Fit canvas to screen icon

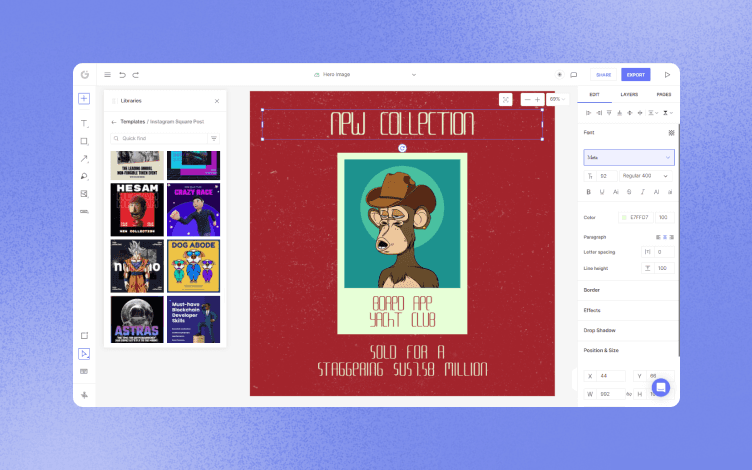pyautogui.click(x=505, y=99)
